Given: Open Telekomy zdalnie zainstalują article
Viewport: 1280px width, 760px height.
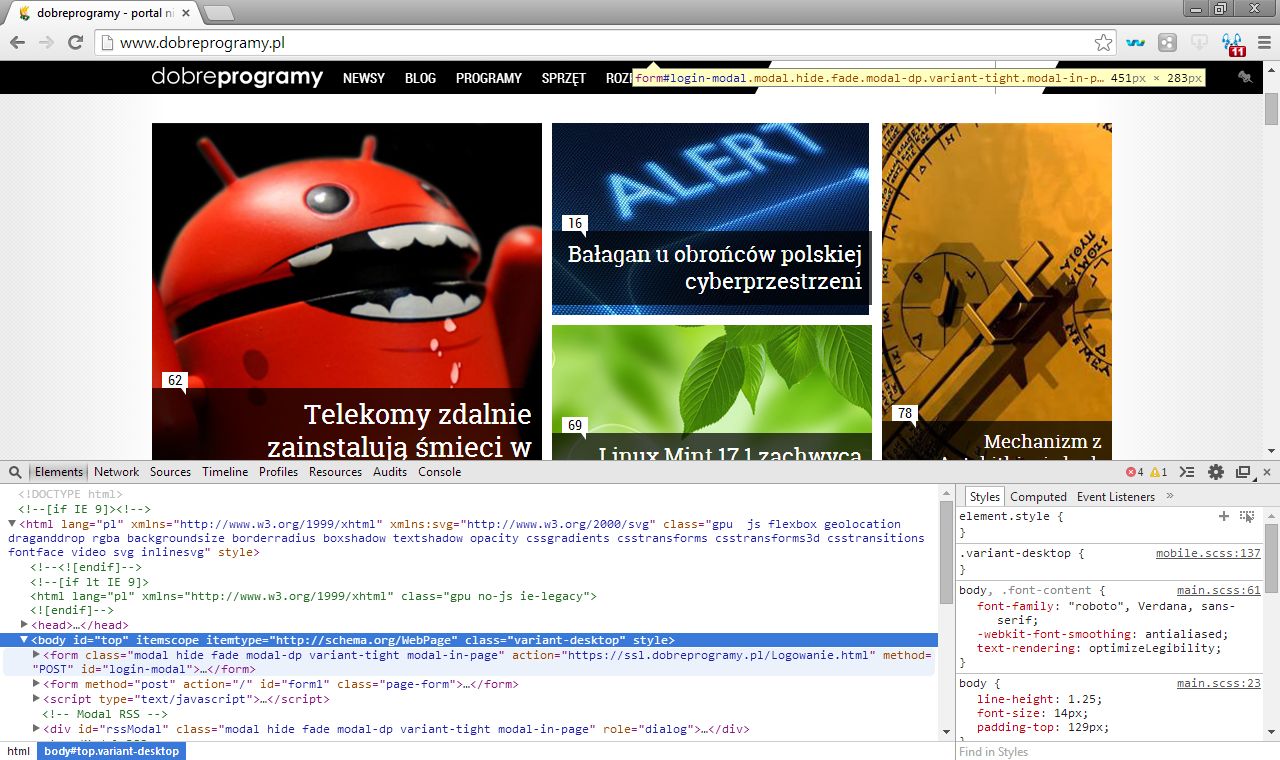Looking at the screenshot, I should coord(399,429).
